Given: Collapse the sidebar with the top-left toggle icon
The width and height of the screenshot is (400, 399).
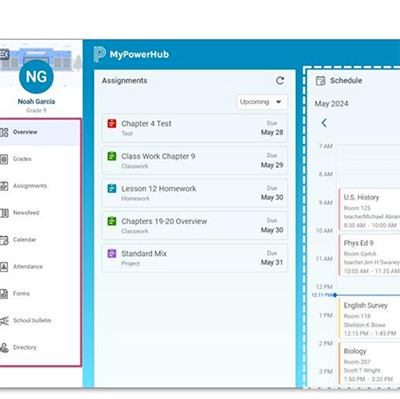Looking at the screenshot, I should 4,54.
